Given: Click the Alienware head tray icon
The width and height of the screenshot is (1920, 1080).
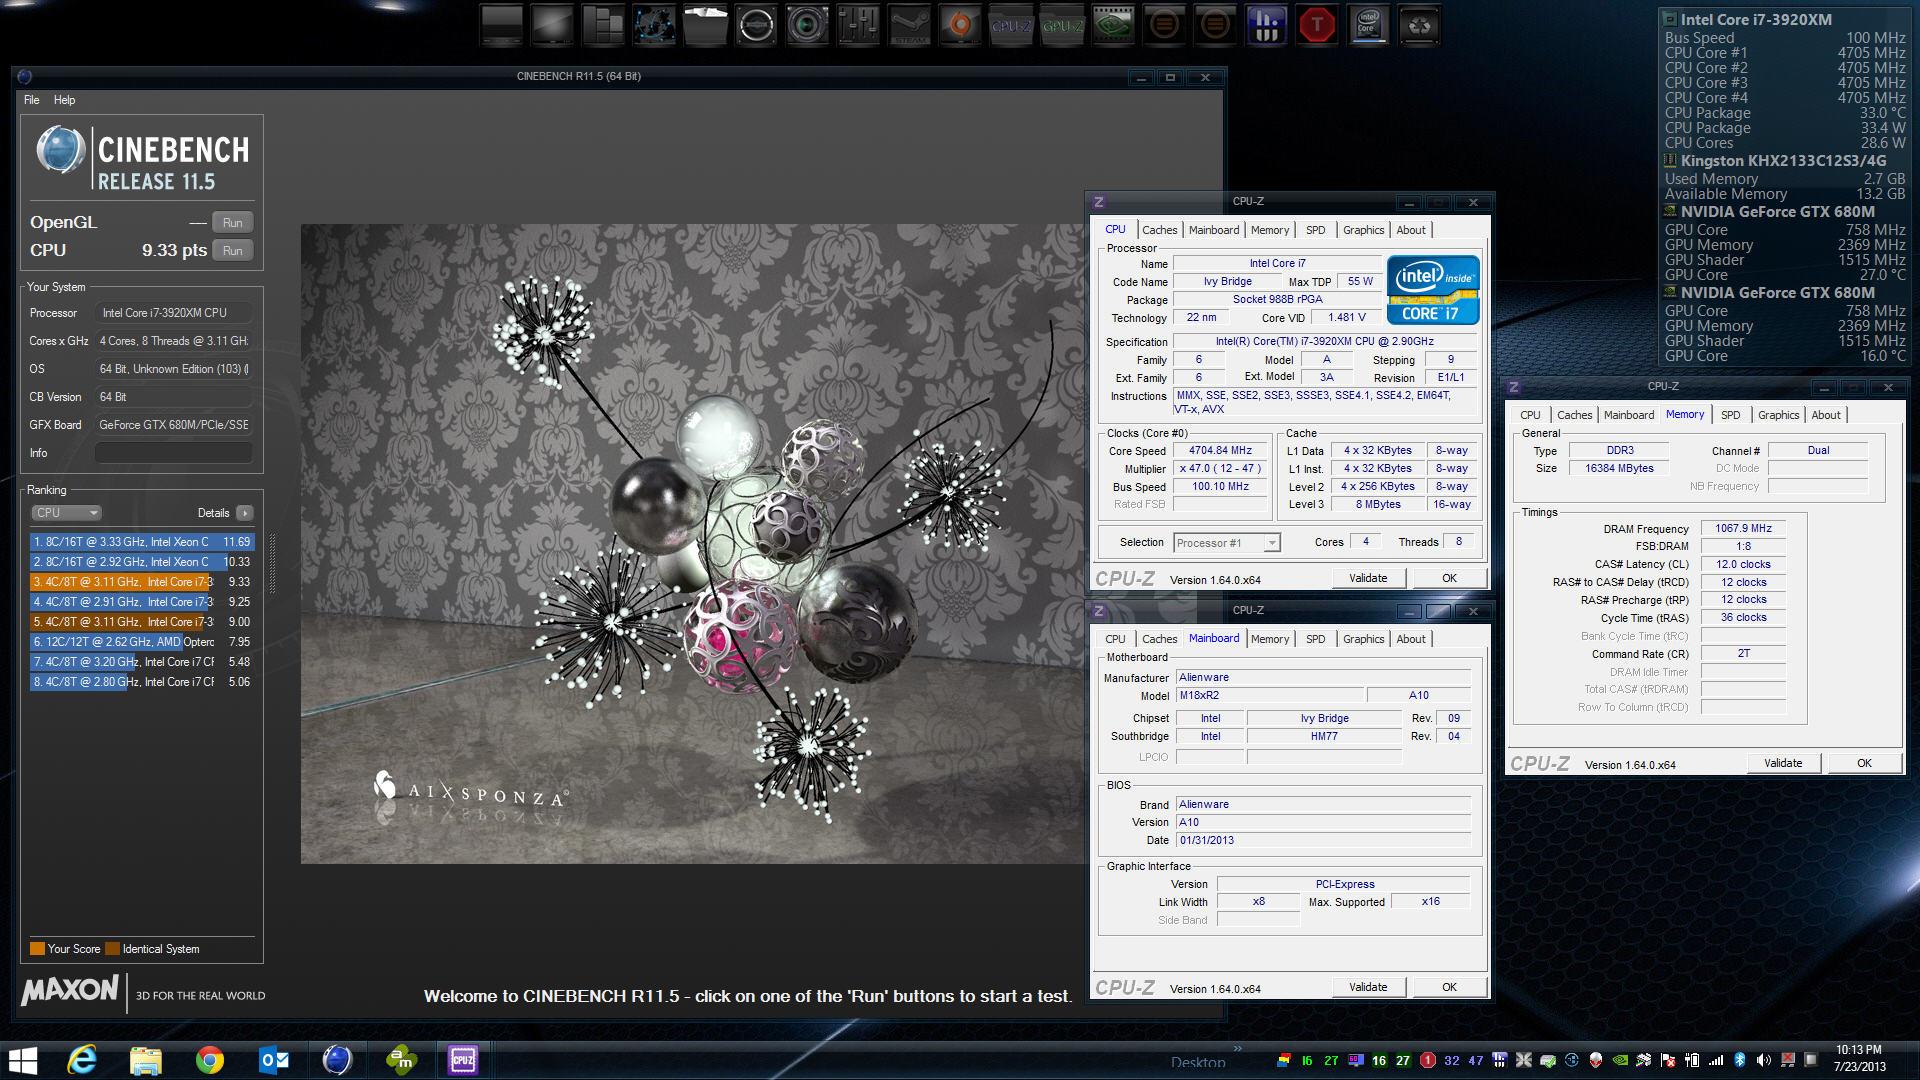Looking at the screenshot, I should [x=1595, y=1061].
